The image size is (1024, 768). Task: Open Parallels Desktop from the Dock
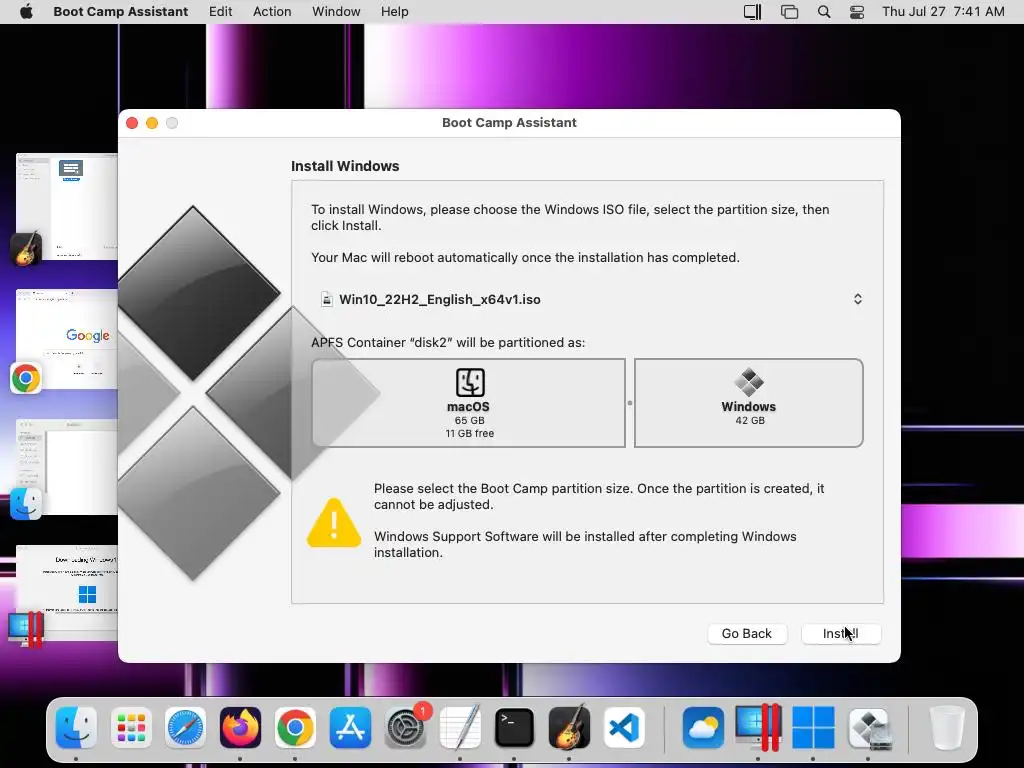tap(758, 727)
